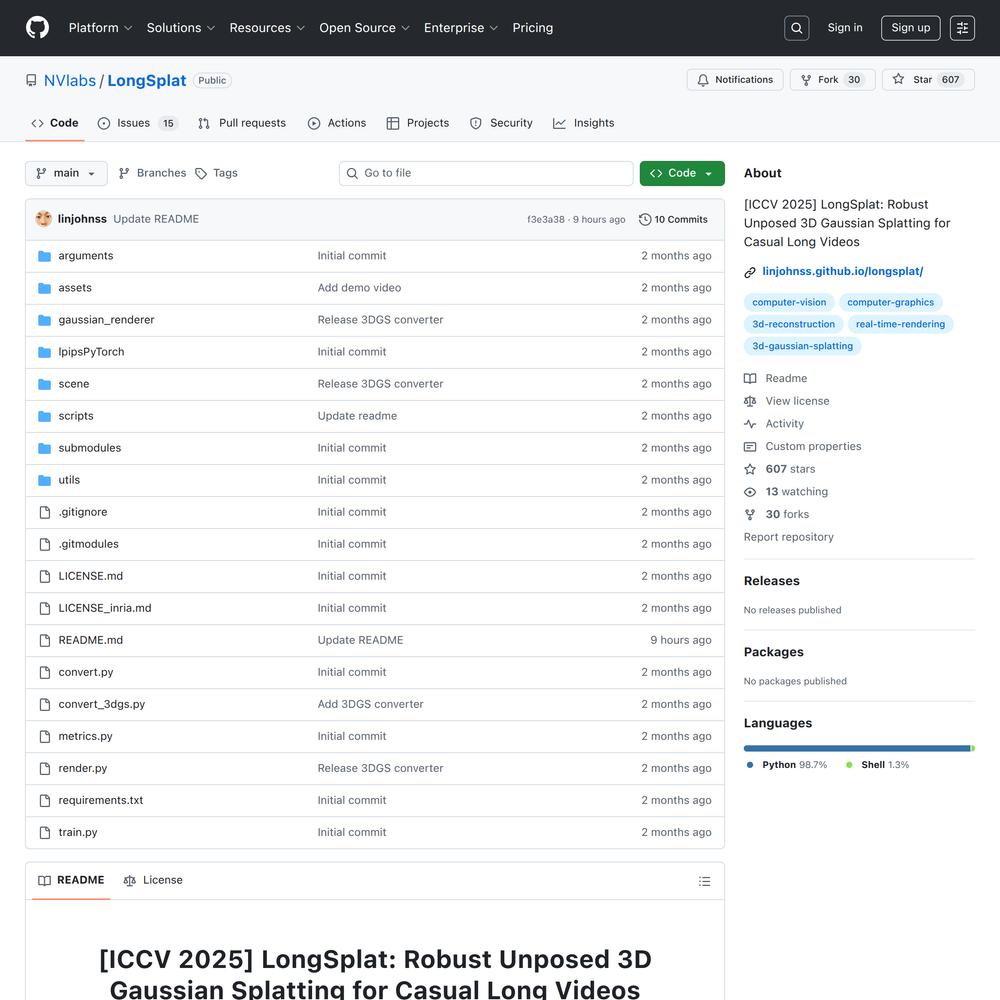The height and width of the screenshot is (1000, 1000).
Task: Switch to the Issues tab
Action: pyautogui.click(x=133, y=123)
